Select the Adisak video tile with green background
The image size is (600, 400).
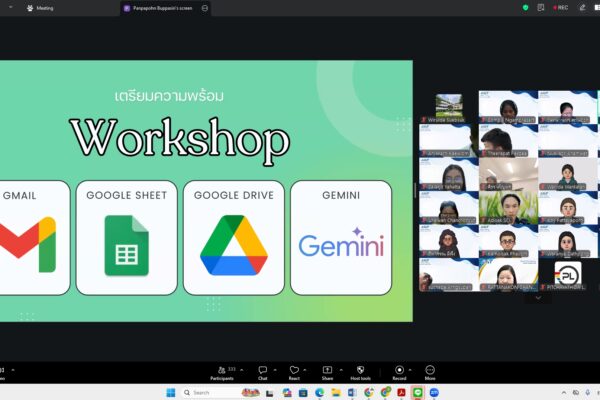click(508, 207)
